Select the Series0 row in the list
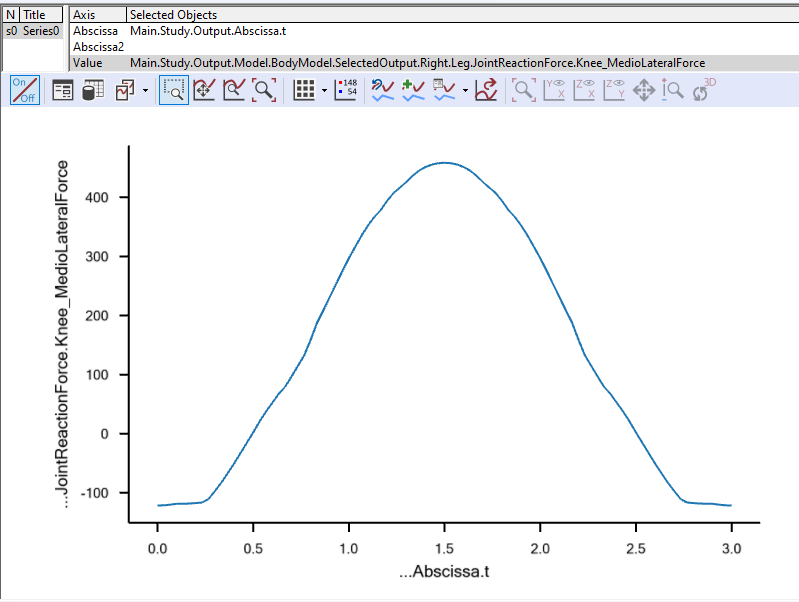Screen dimensions: 799x602 33,31
